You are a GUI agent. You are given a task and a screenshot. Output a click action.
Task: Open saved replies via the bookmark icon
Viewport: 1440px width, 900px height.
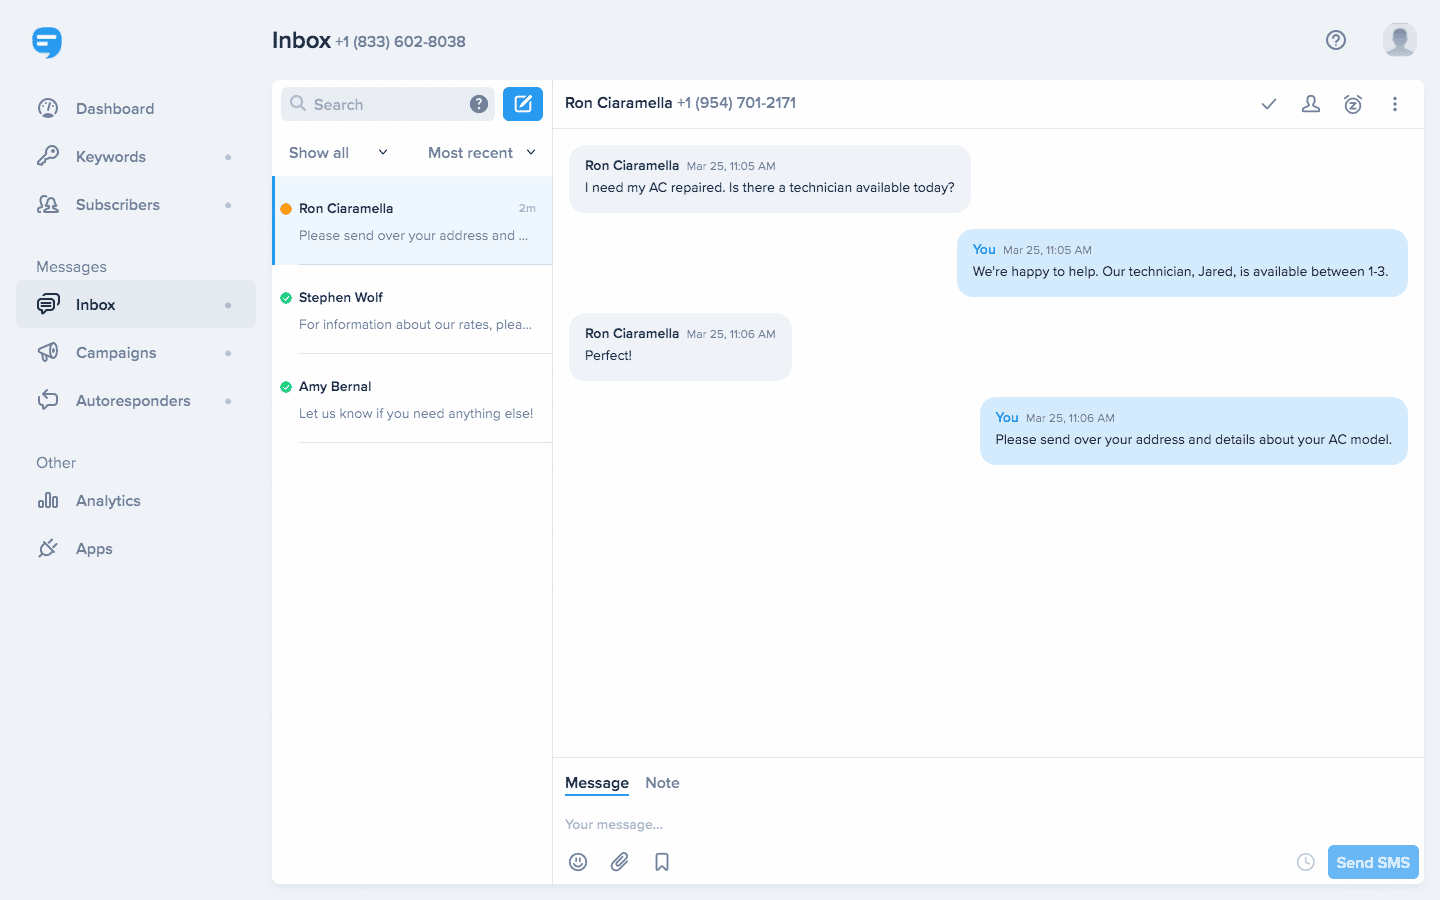click(x=661, y=861)
